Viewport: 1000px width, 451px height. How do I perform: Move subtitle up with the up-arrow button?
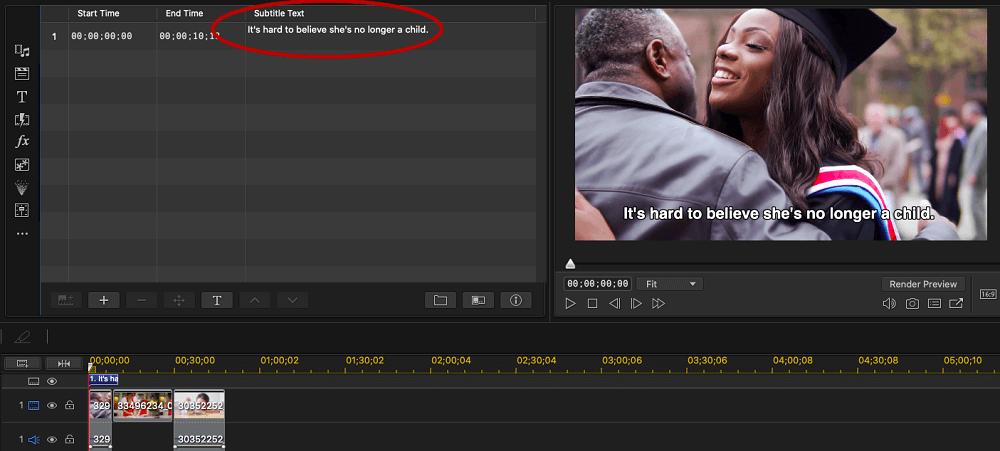point(254,300)
